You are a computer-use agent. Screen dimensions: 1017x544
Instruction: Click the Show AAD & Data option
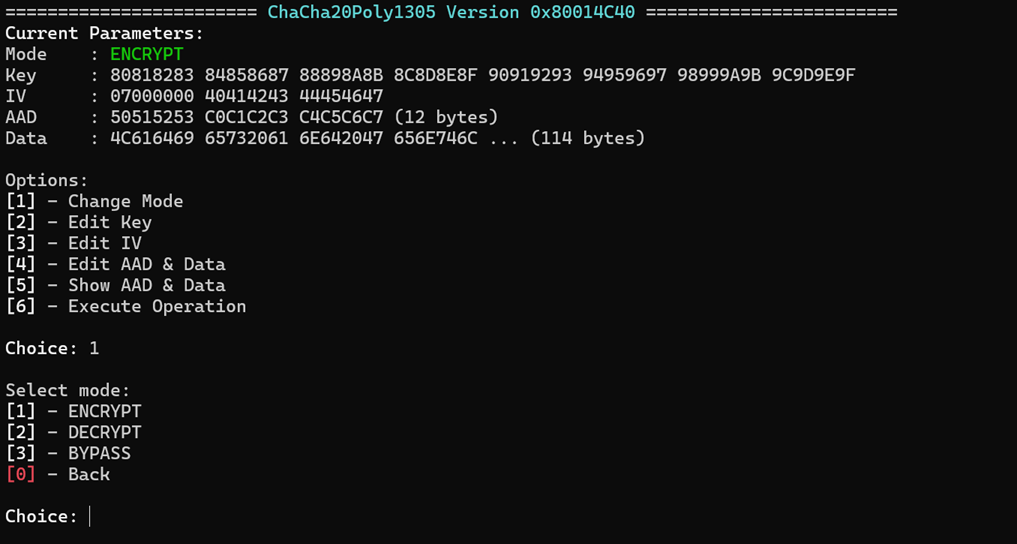[x=115, y=285]
